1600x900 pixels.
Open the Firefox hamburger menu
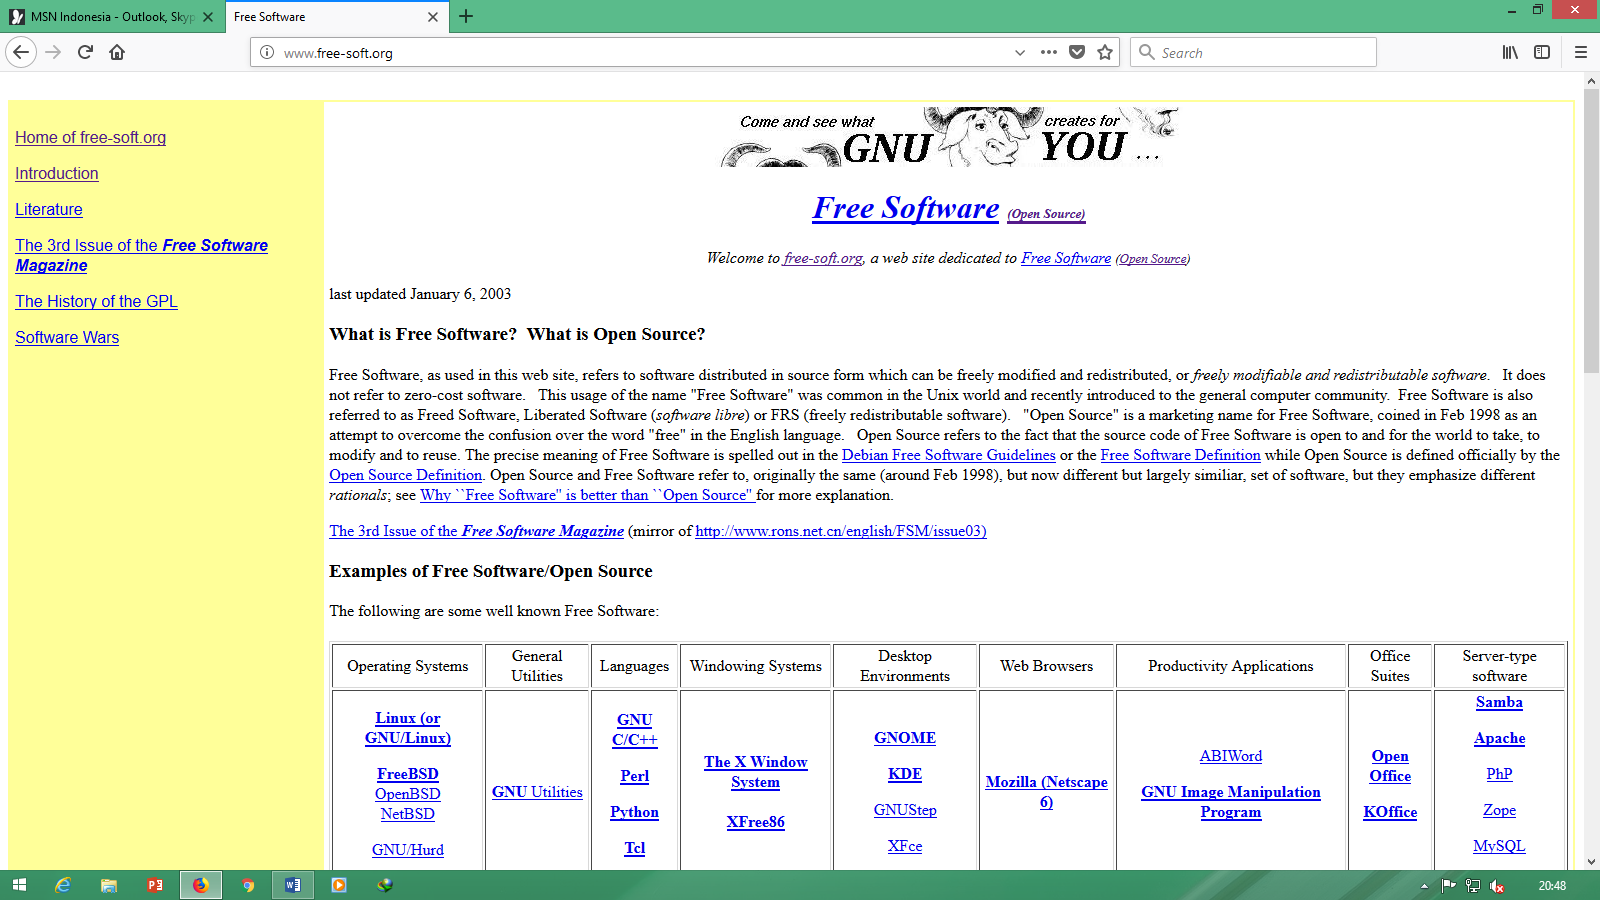point(1581,52)
